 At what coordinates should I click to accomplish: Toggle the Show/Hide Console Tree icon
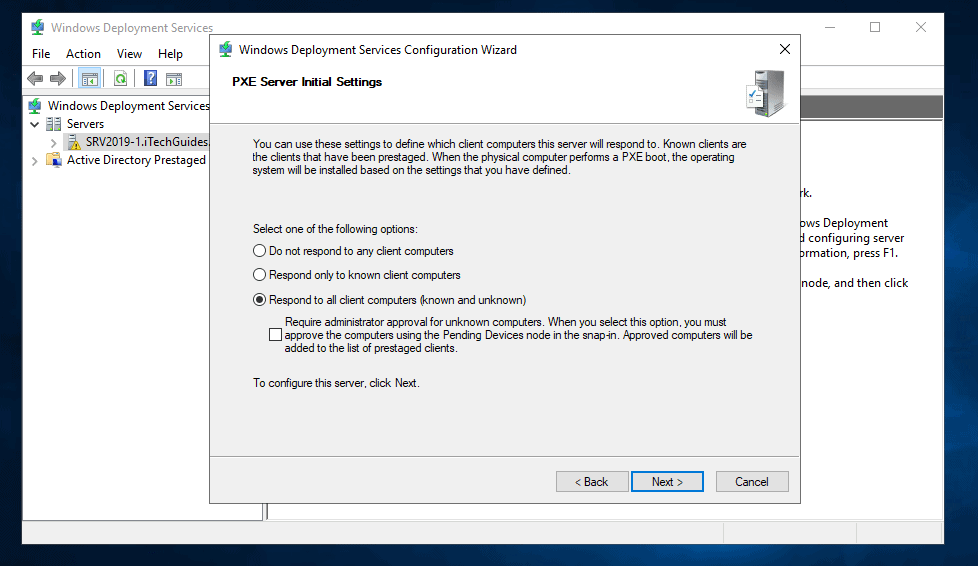[90, 79]
